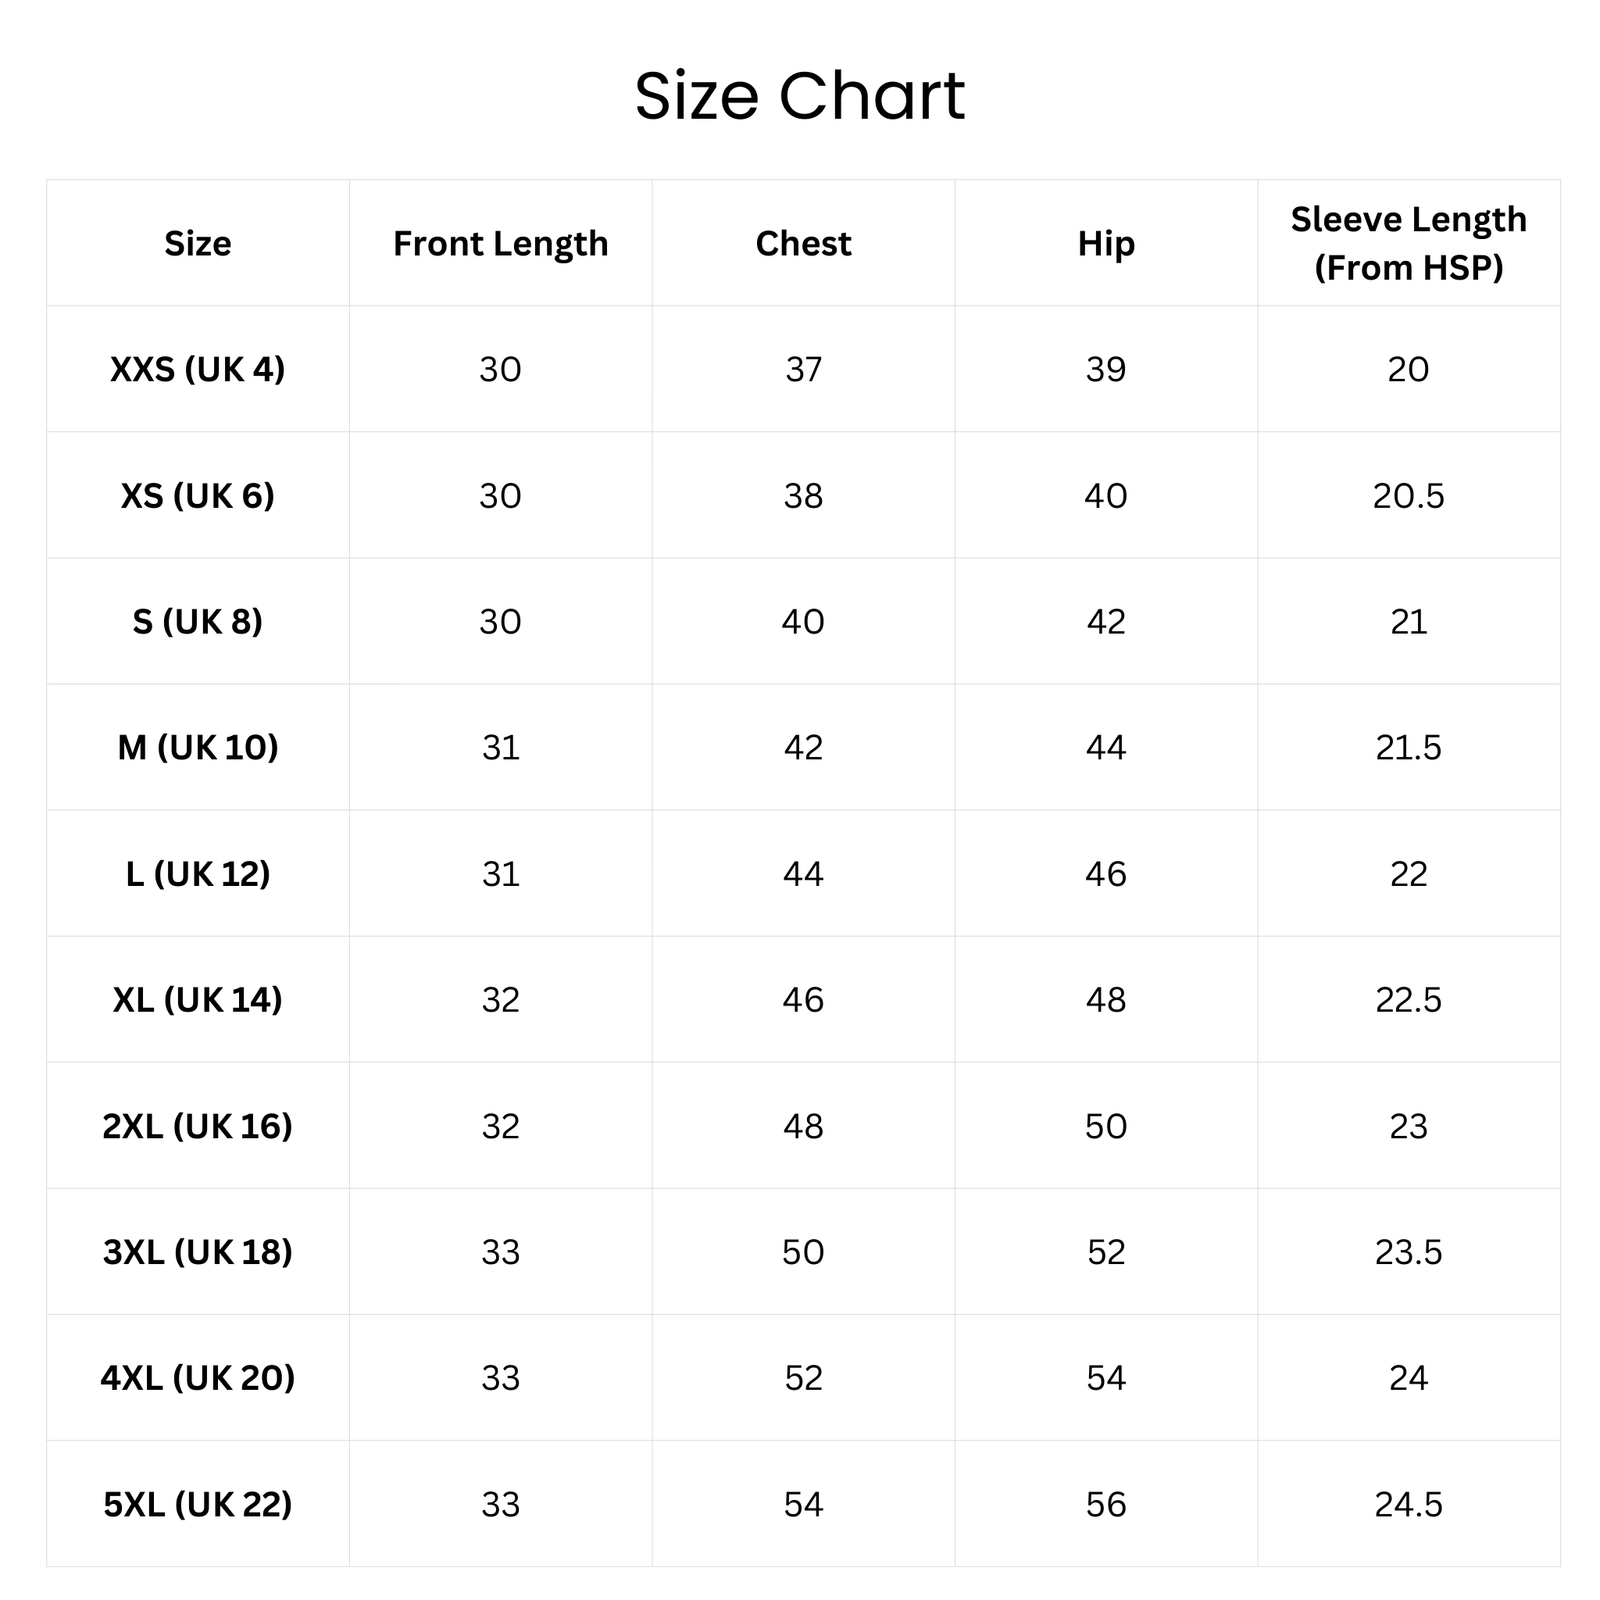Click the Chest column header

click(x=803, y=244)
